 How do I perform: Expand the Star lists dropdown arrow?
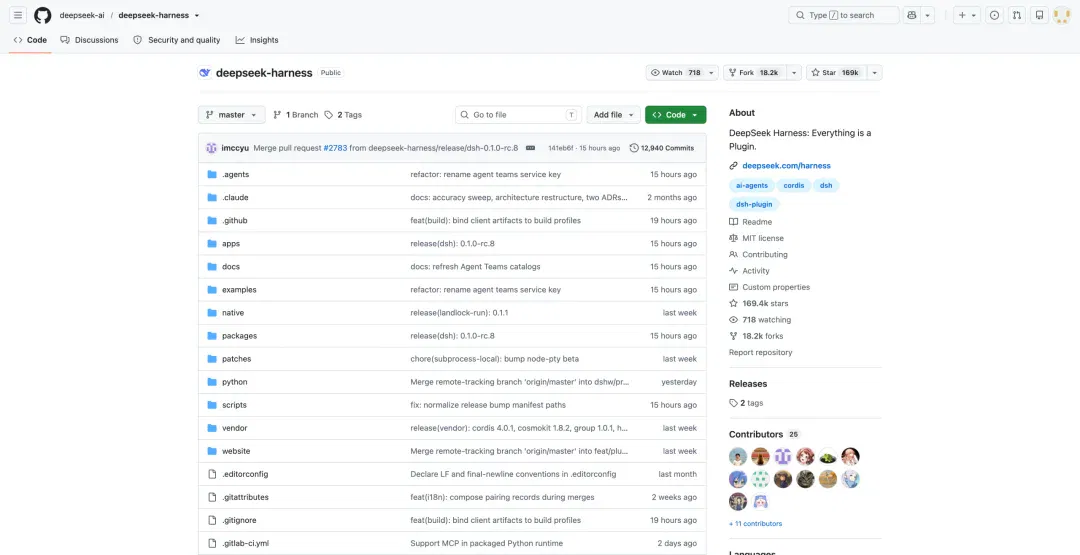875,72
